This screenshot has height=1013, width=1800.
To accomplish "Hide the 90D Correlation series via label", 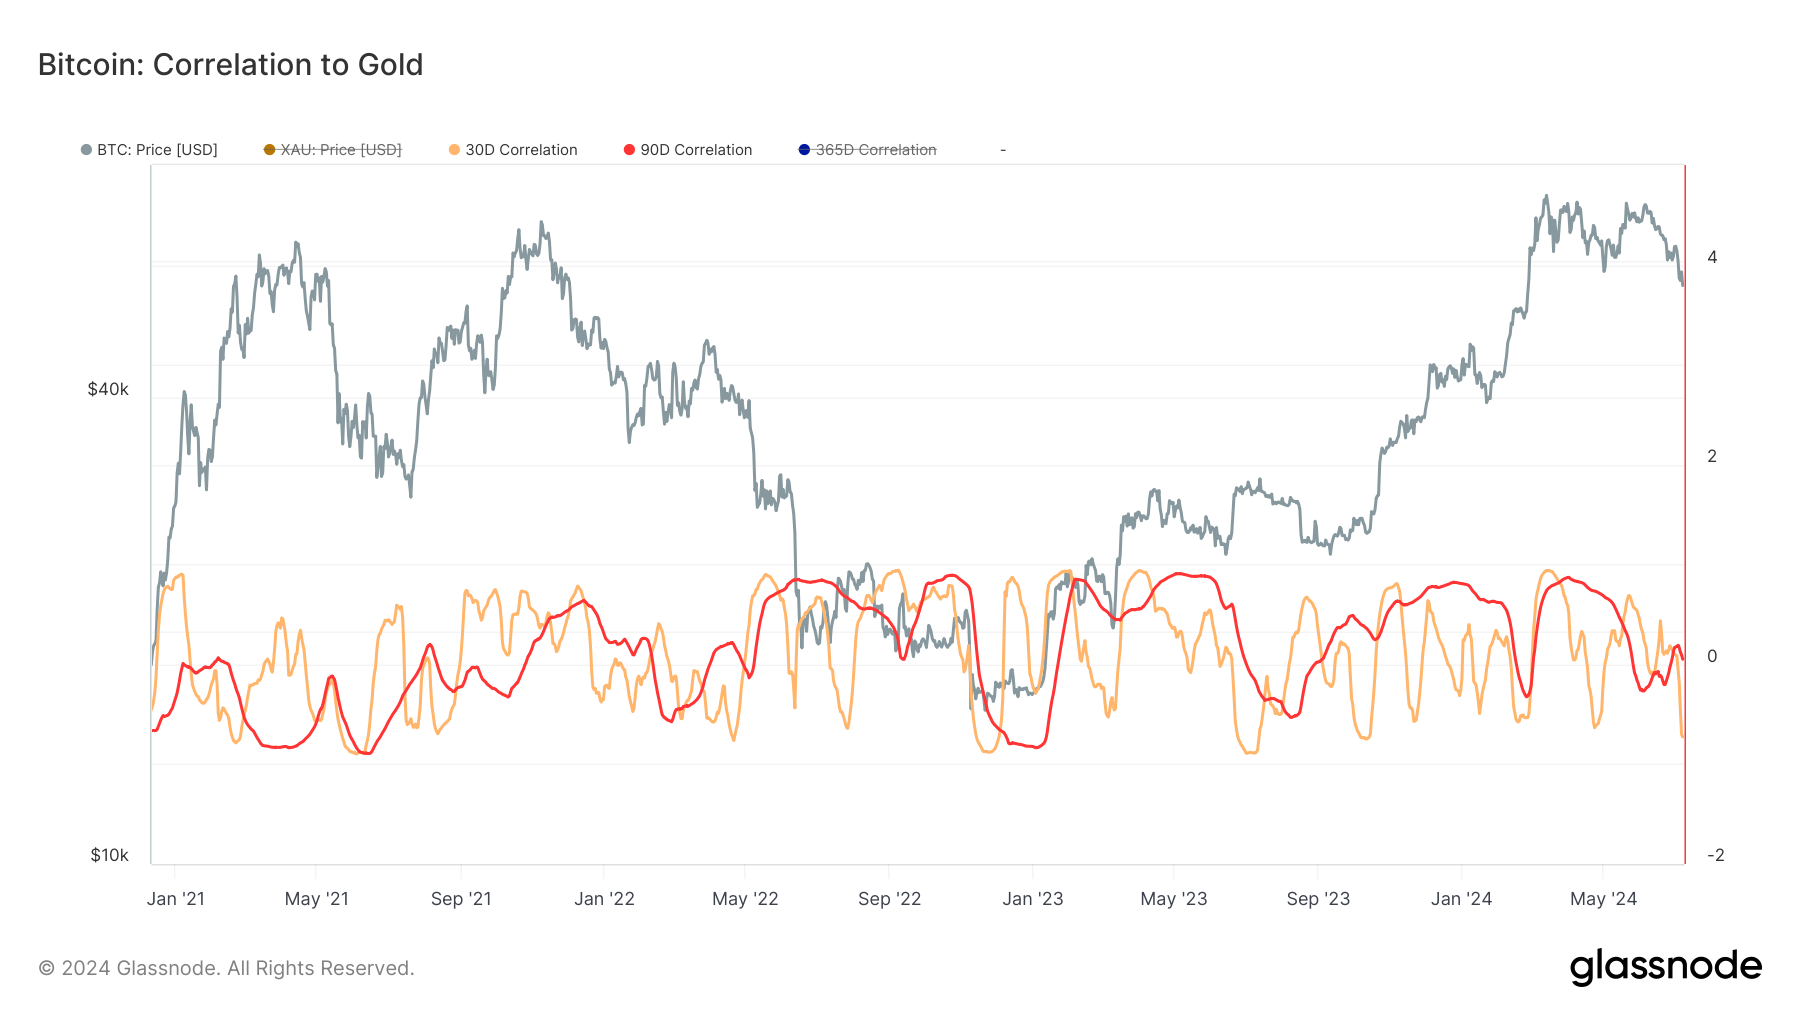I will pos(696,150).
